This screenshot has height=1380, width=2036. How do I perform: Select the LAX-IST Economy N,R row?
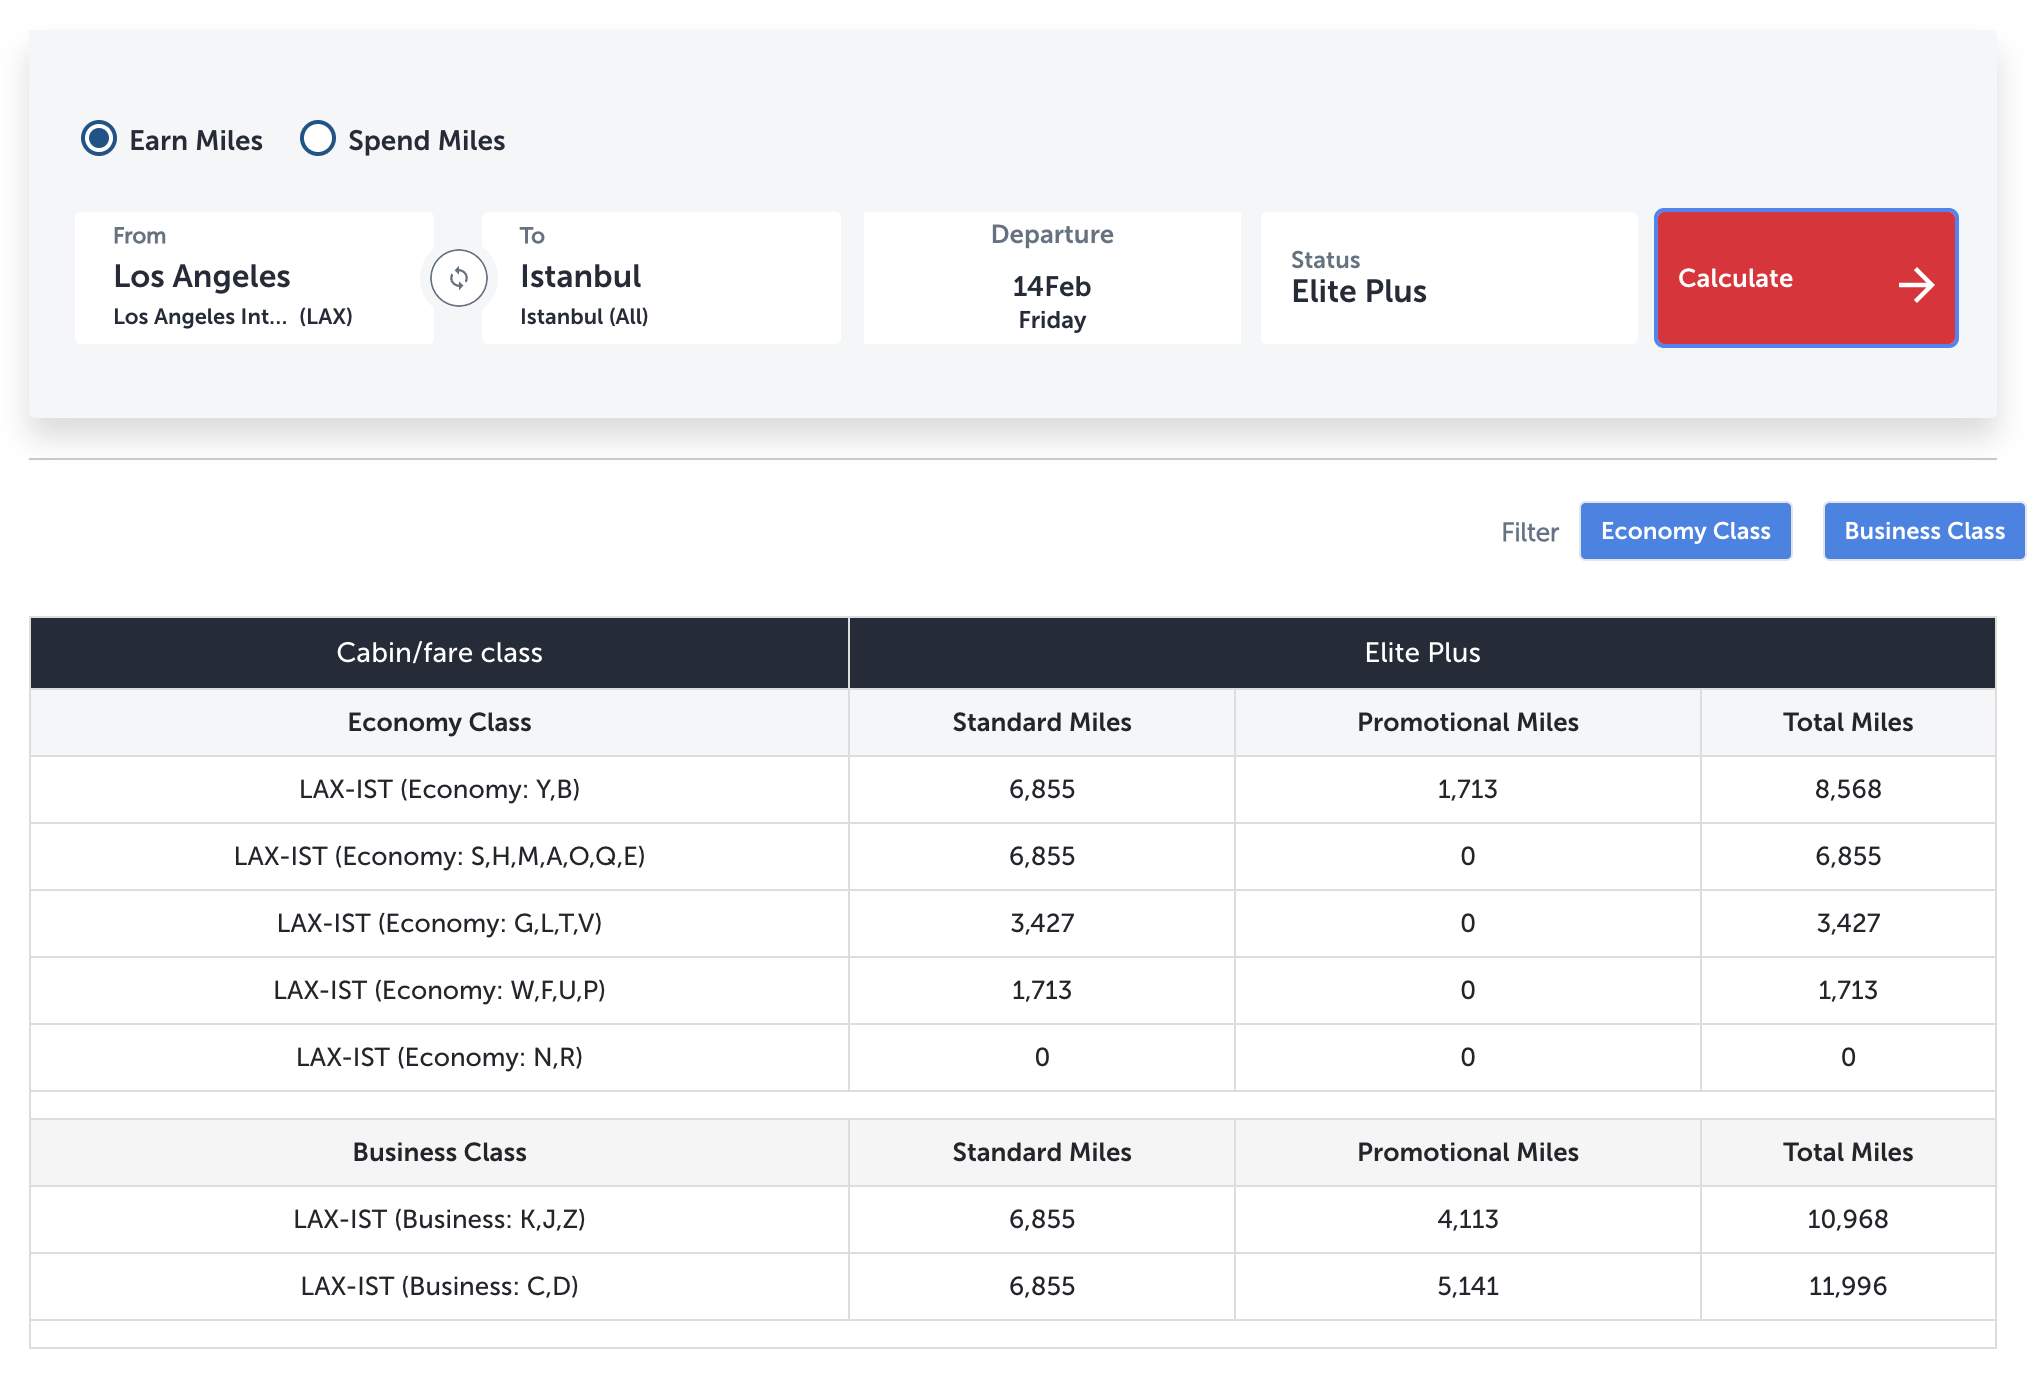click(1013, 1057)
